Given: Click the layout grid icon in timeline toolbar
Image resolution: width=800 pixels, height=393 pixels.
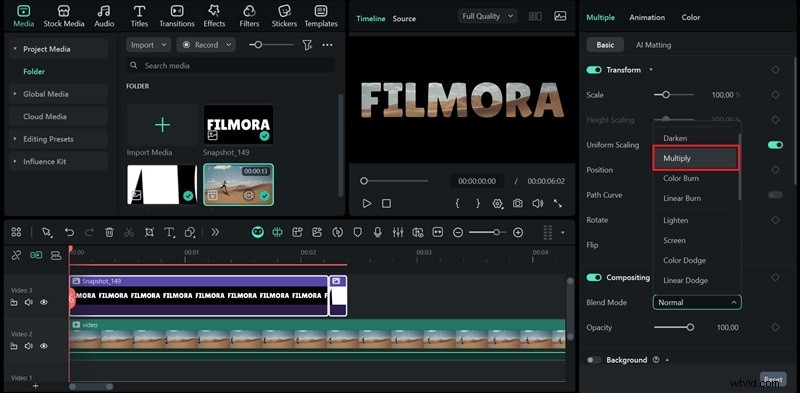Looking at the screenshot, I should point(16,232).
